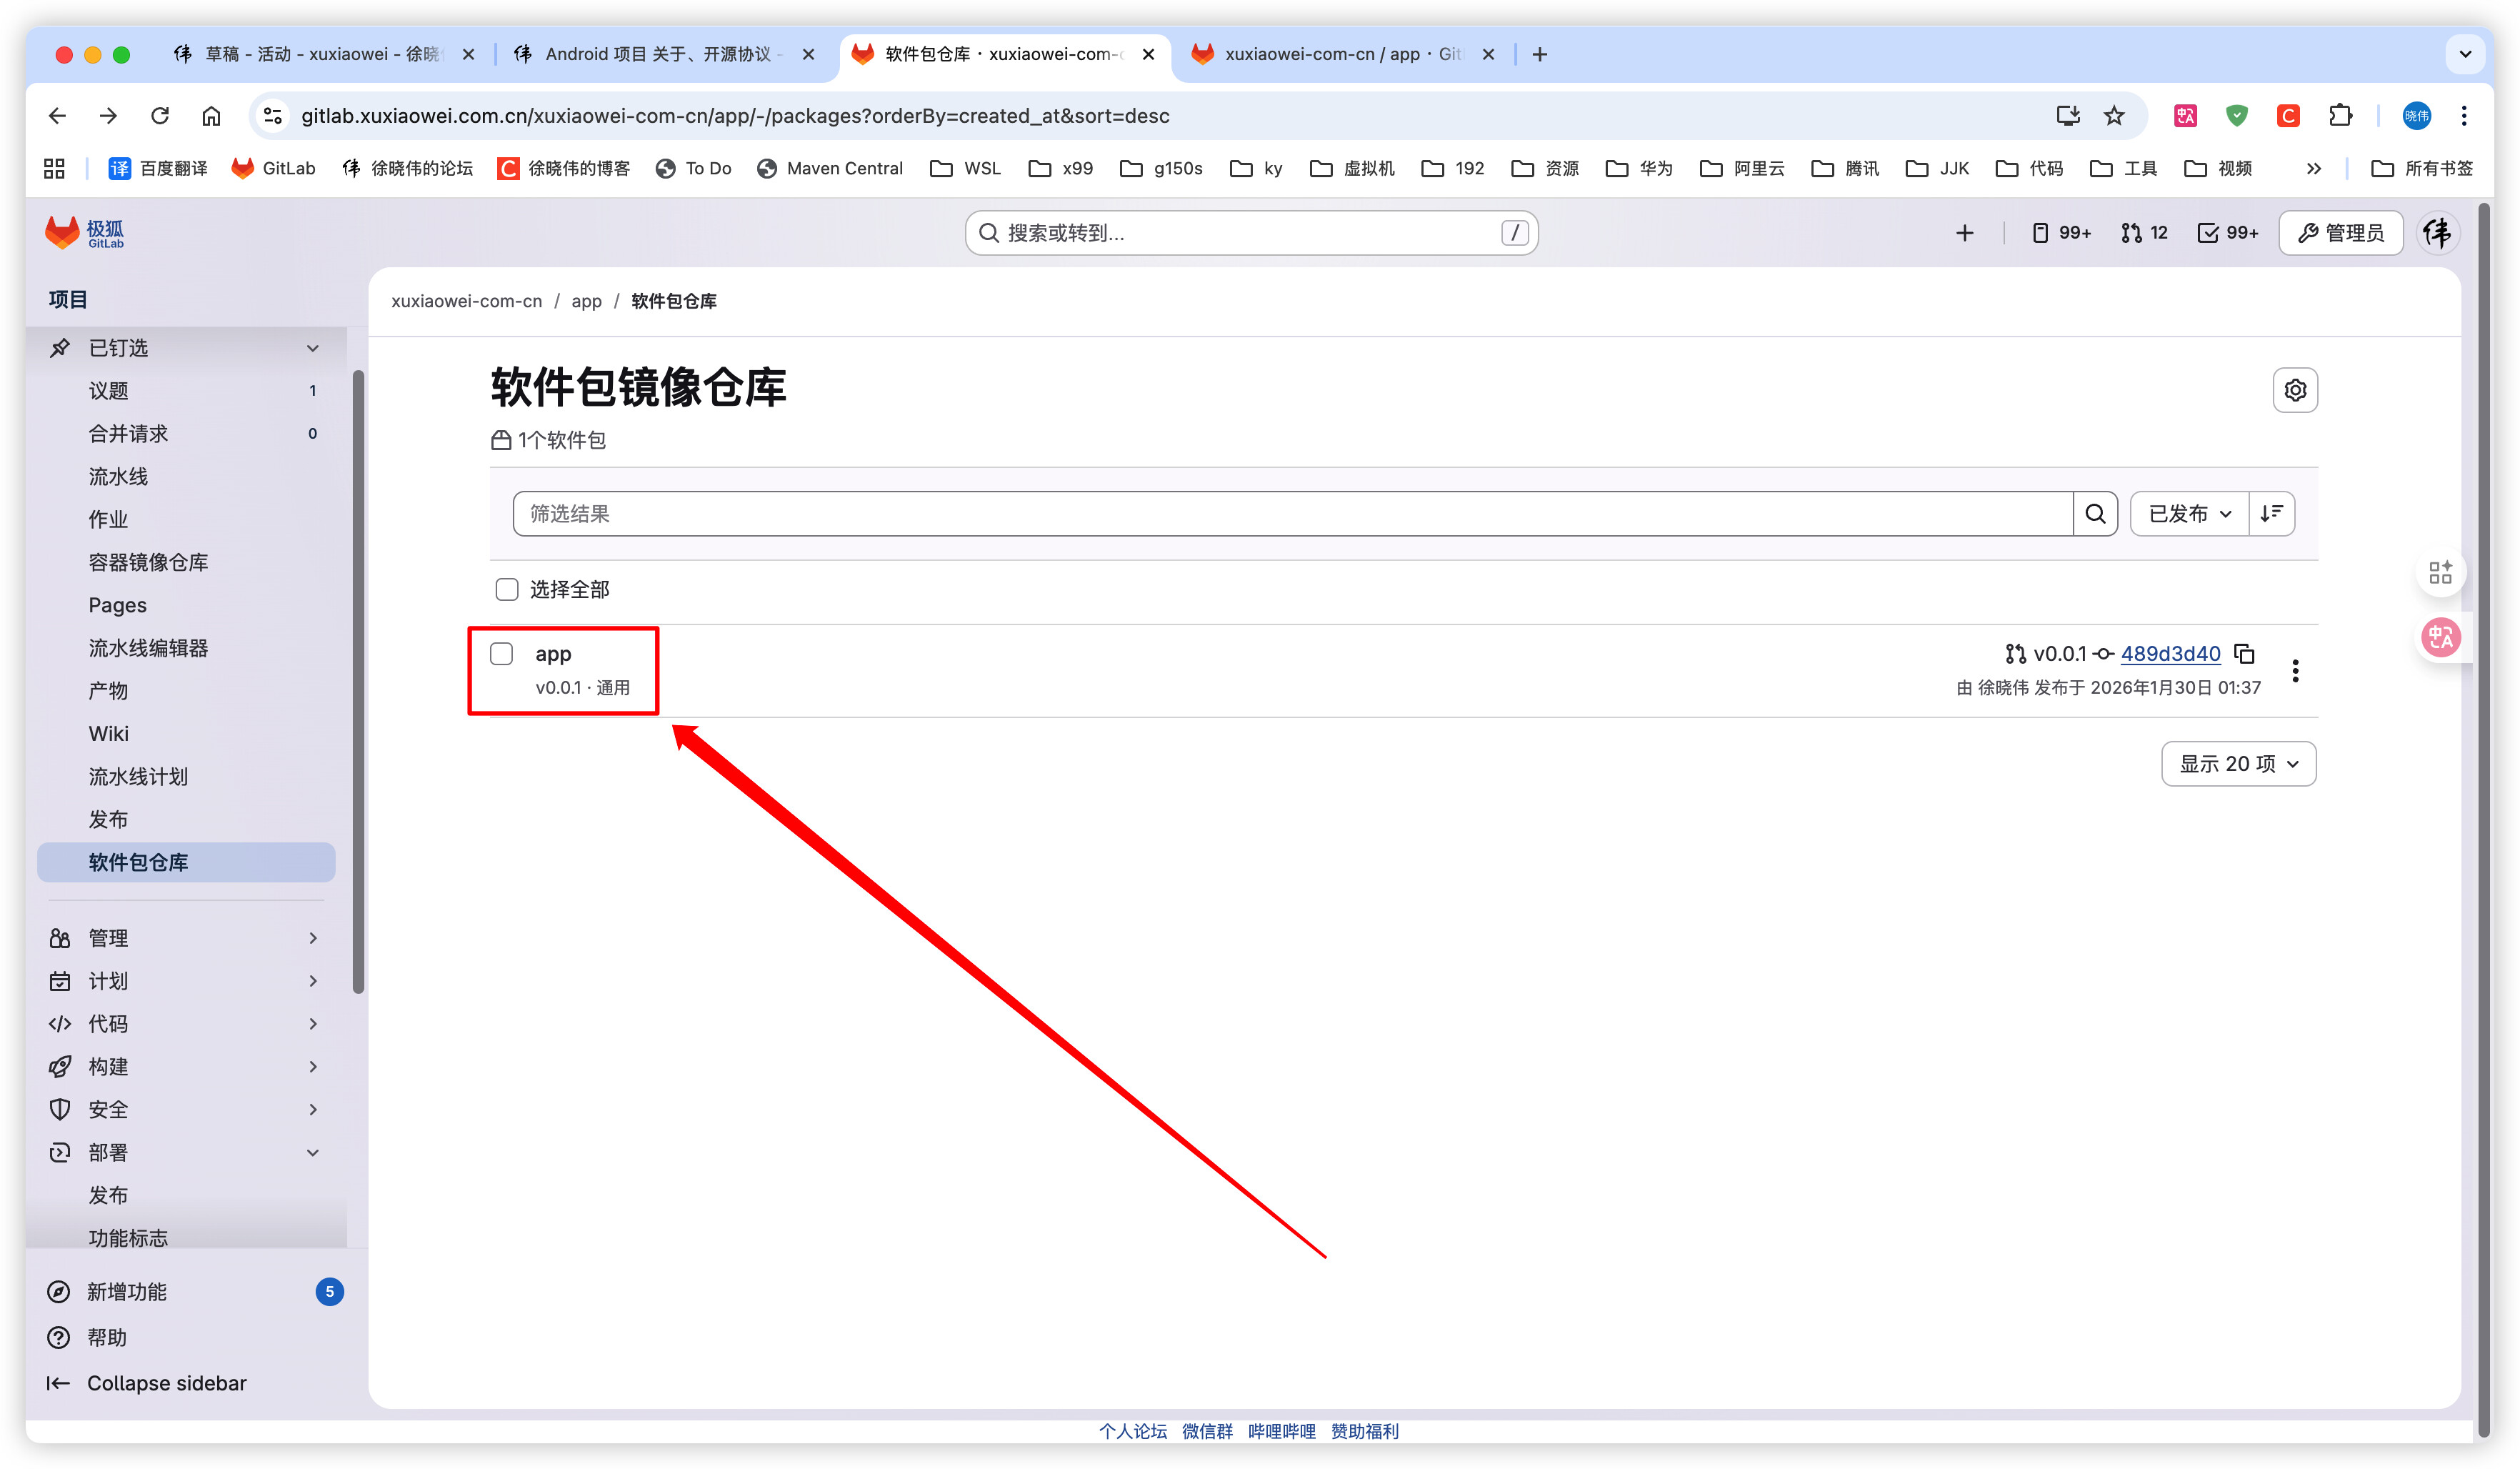This screenshot has height=1469, width=2520.
Task: Open the app package three-dot actions menu
Action: [x=2294, y=670]
